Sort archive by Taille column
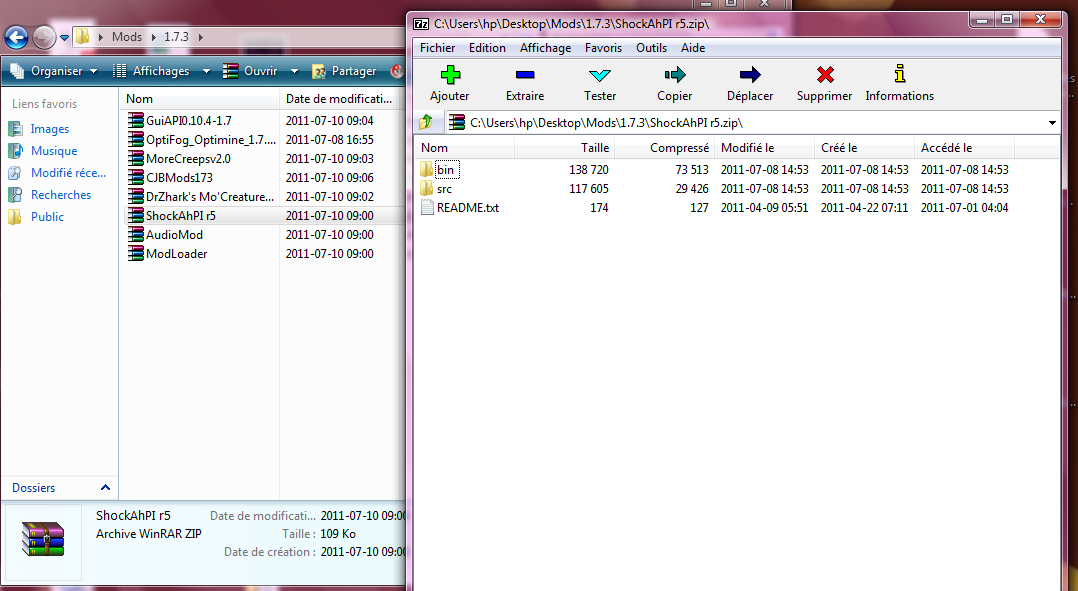 coord(564,148)
